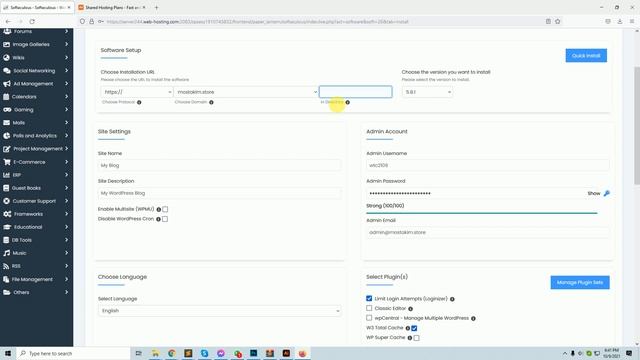Click the Customer Support lifebuoy icon
Screen dimensions: 640x360
pos(7,201)
